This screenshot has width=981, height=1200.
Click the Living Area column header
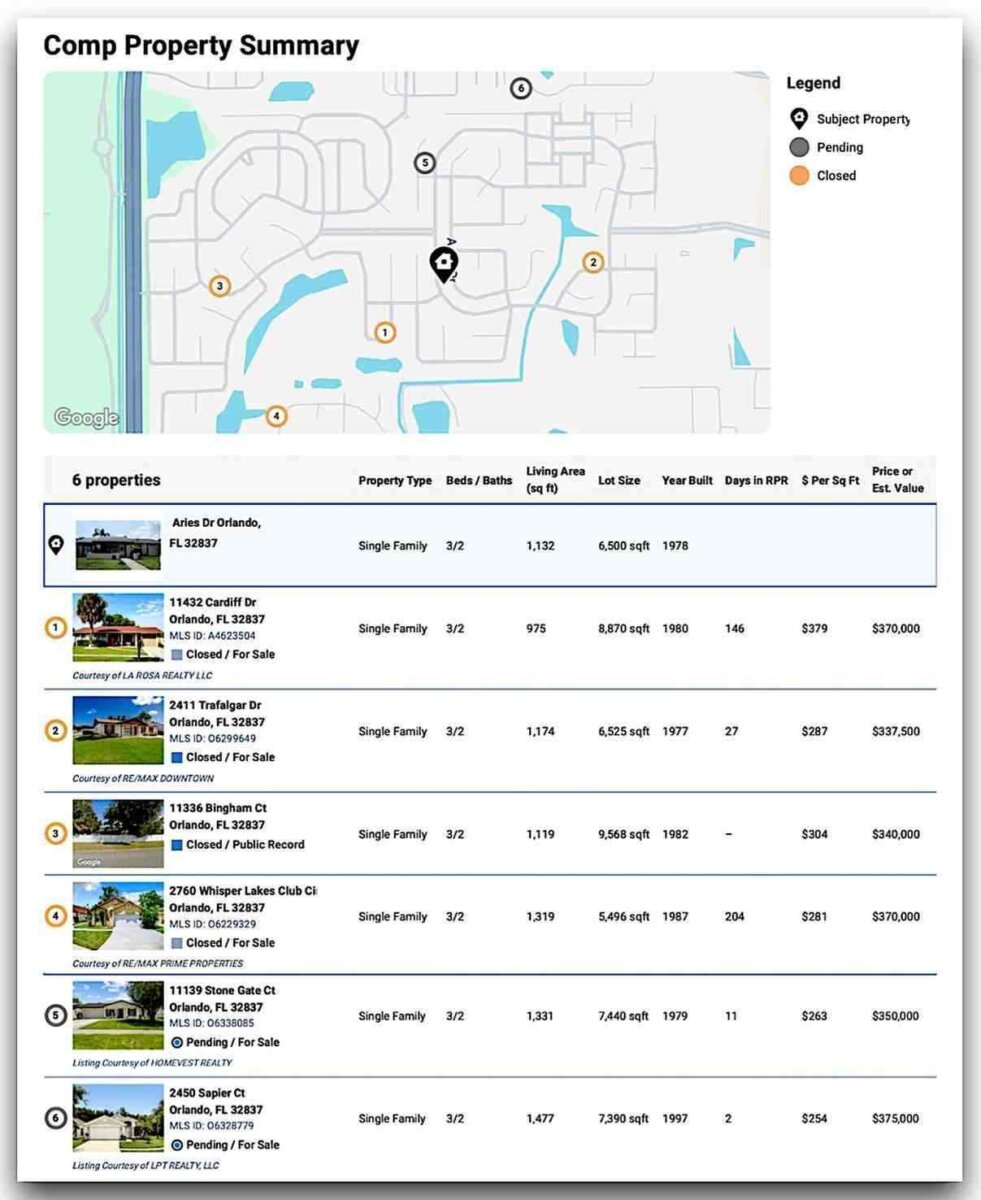tap(556, 479)
